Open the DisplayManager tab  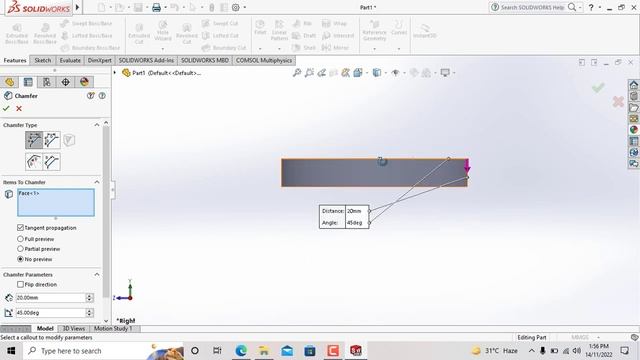(84, 82)
